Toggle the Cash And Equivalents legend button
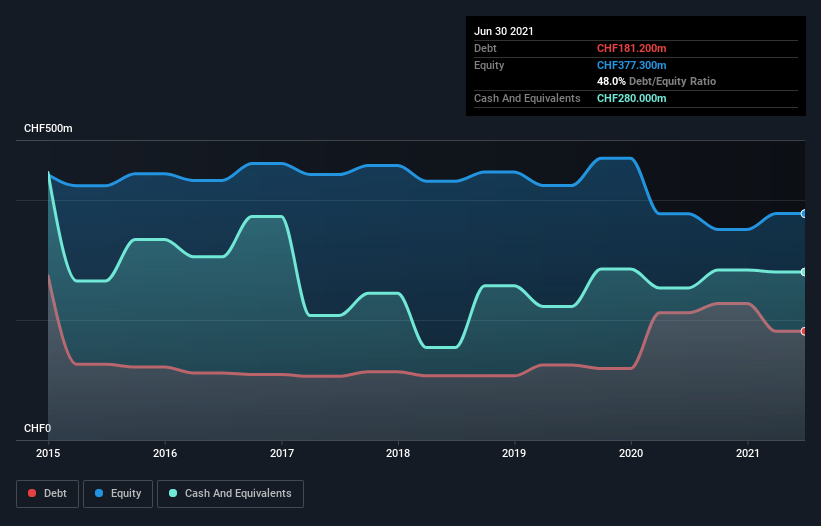The height and width of the screenshot is (526, 821). (x=230, y=494)
